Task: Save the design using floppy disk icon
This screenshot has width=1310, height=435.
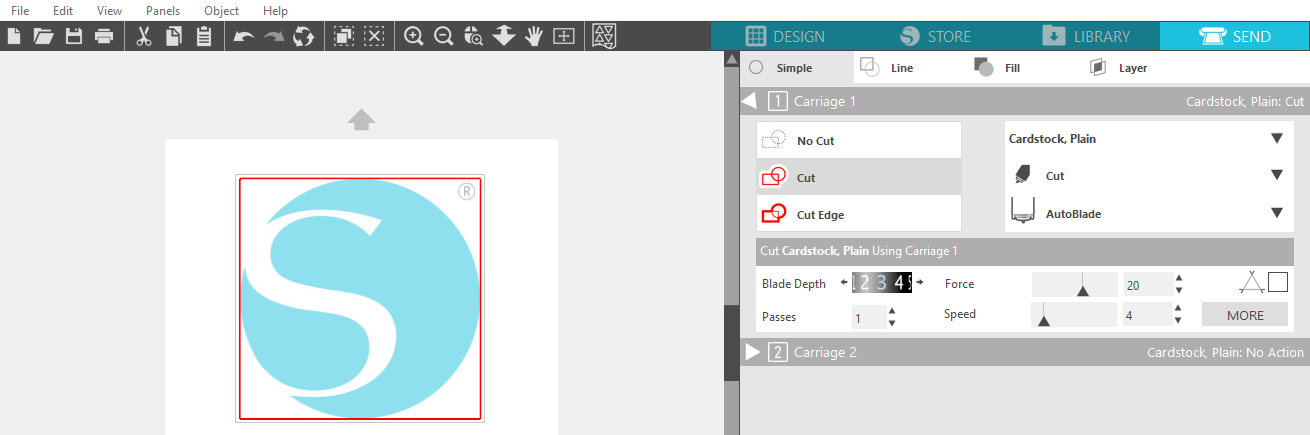Action: click(x=73, y=36)
